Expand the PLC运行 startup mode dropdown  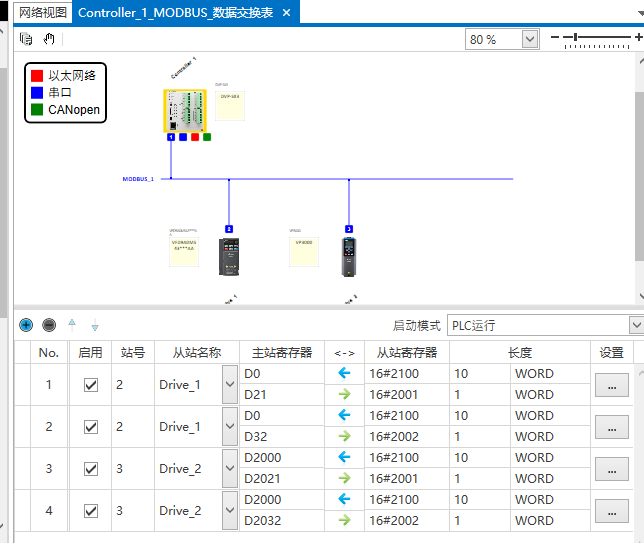(636, 325)
